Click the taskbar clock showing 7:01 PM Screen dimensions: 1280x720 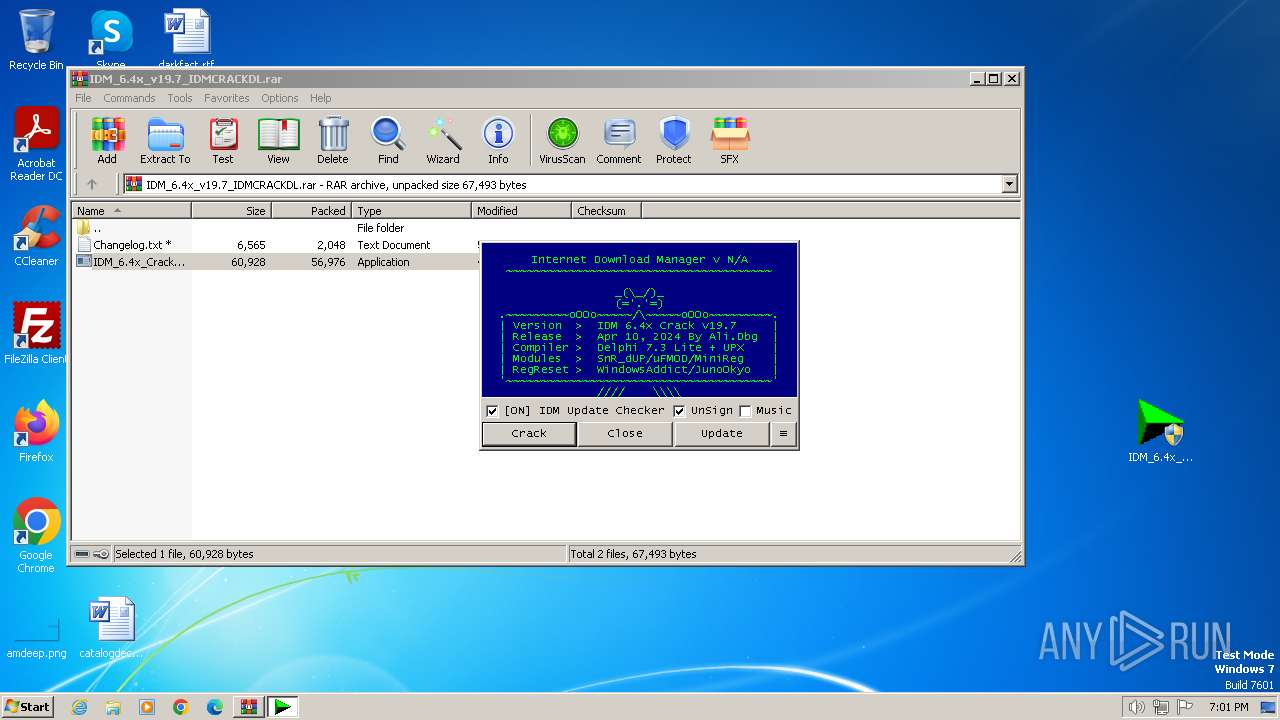click(1228, 707)
